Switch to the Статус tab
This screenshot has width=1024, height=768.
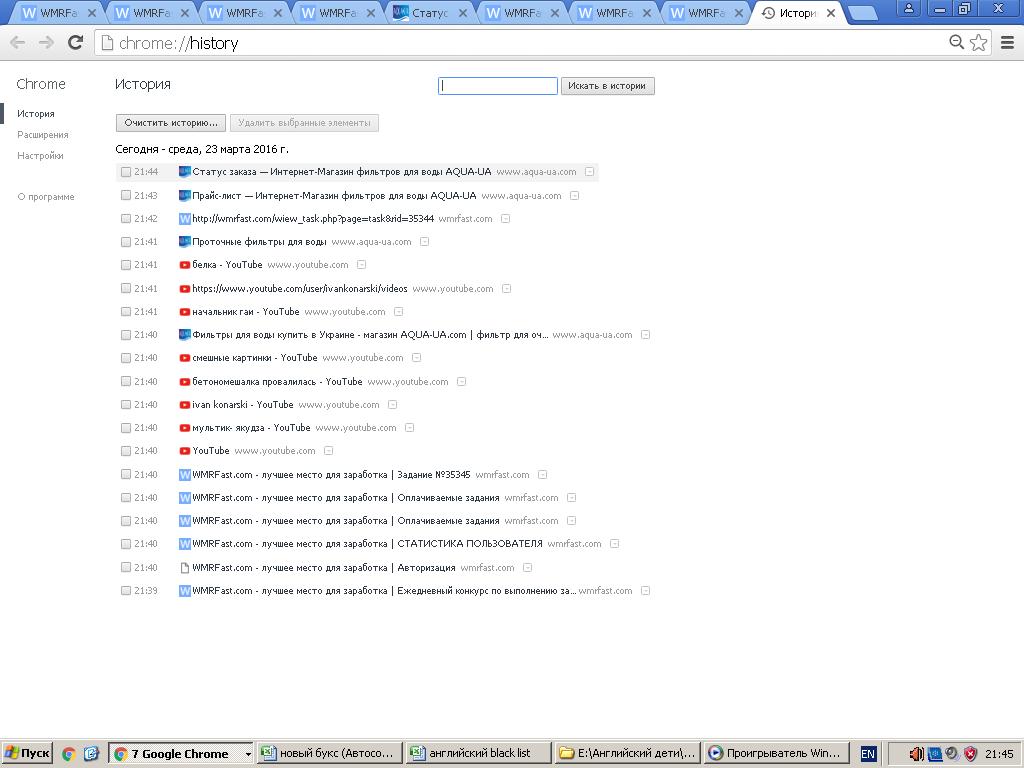[430, 12]
